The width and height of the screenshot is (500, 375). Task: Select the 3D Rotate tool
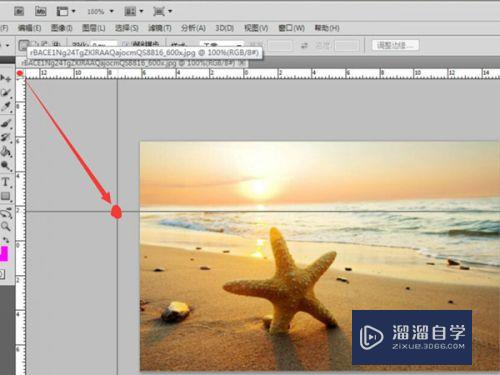click(6, 213)
